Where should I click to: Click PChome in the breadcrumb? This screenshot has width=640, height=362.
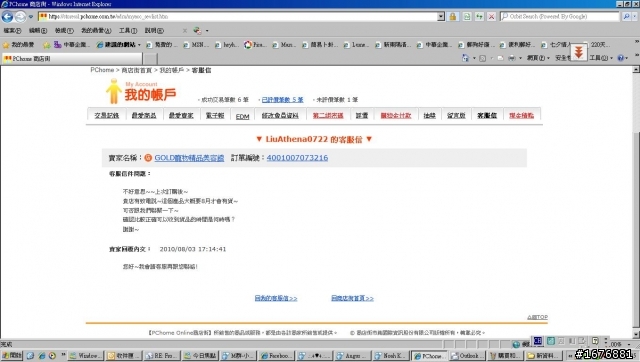(x=102, y=70)
